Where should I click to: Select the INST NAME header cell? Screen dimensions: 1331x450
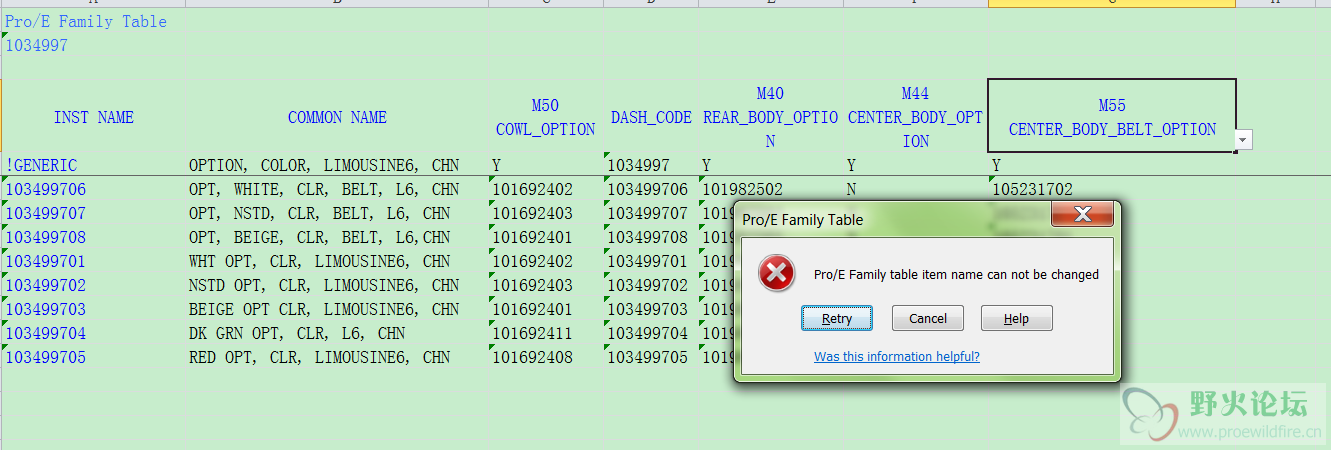93,117
